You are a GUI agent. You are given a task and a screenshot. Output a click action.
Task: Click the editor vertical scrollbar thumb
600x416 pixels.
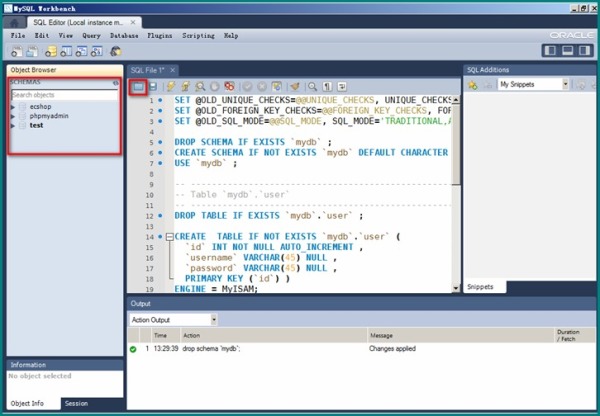click(x=456, y=145)
